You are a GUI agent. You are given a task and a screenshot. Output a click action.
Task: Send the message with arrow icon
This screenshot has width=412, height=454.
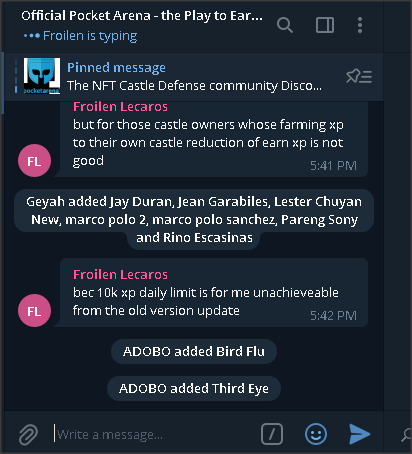359,434
